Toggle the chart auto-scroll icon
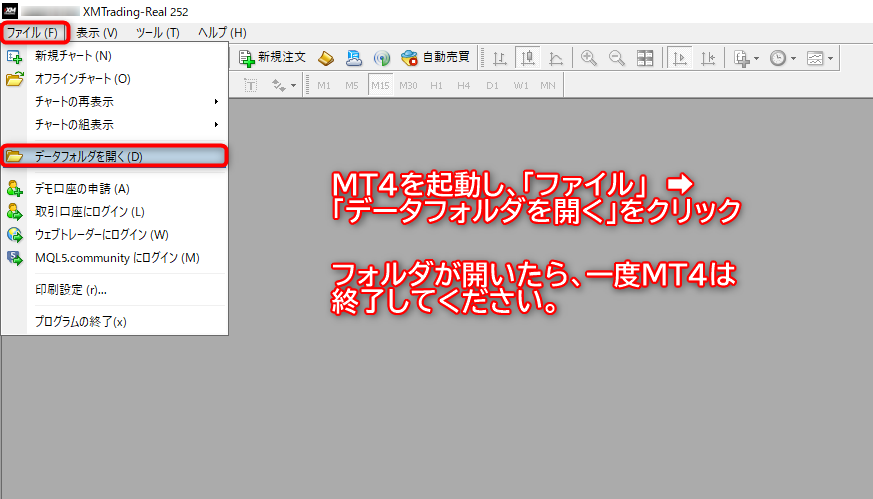Viewport: 873px width, 499px height. coord(680,58)
